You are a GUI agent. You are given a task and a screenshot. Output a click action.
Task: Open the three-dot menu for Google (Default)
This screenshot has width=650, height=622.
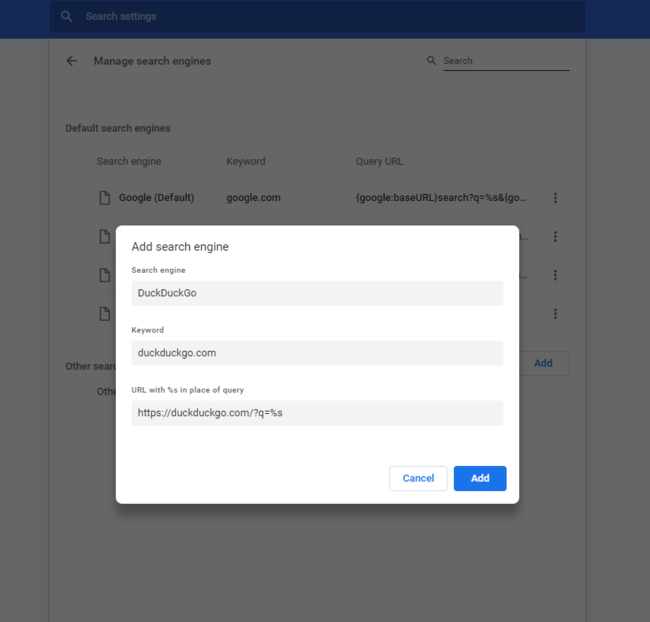(555, 198)
